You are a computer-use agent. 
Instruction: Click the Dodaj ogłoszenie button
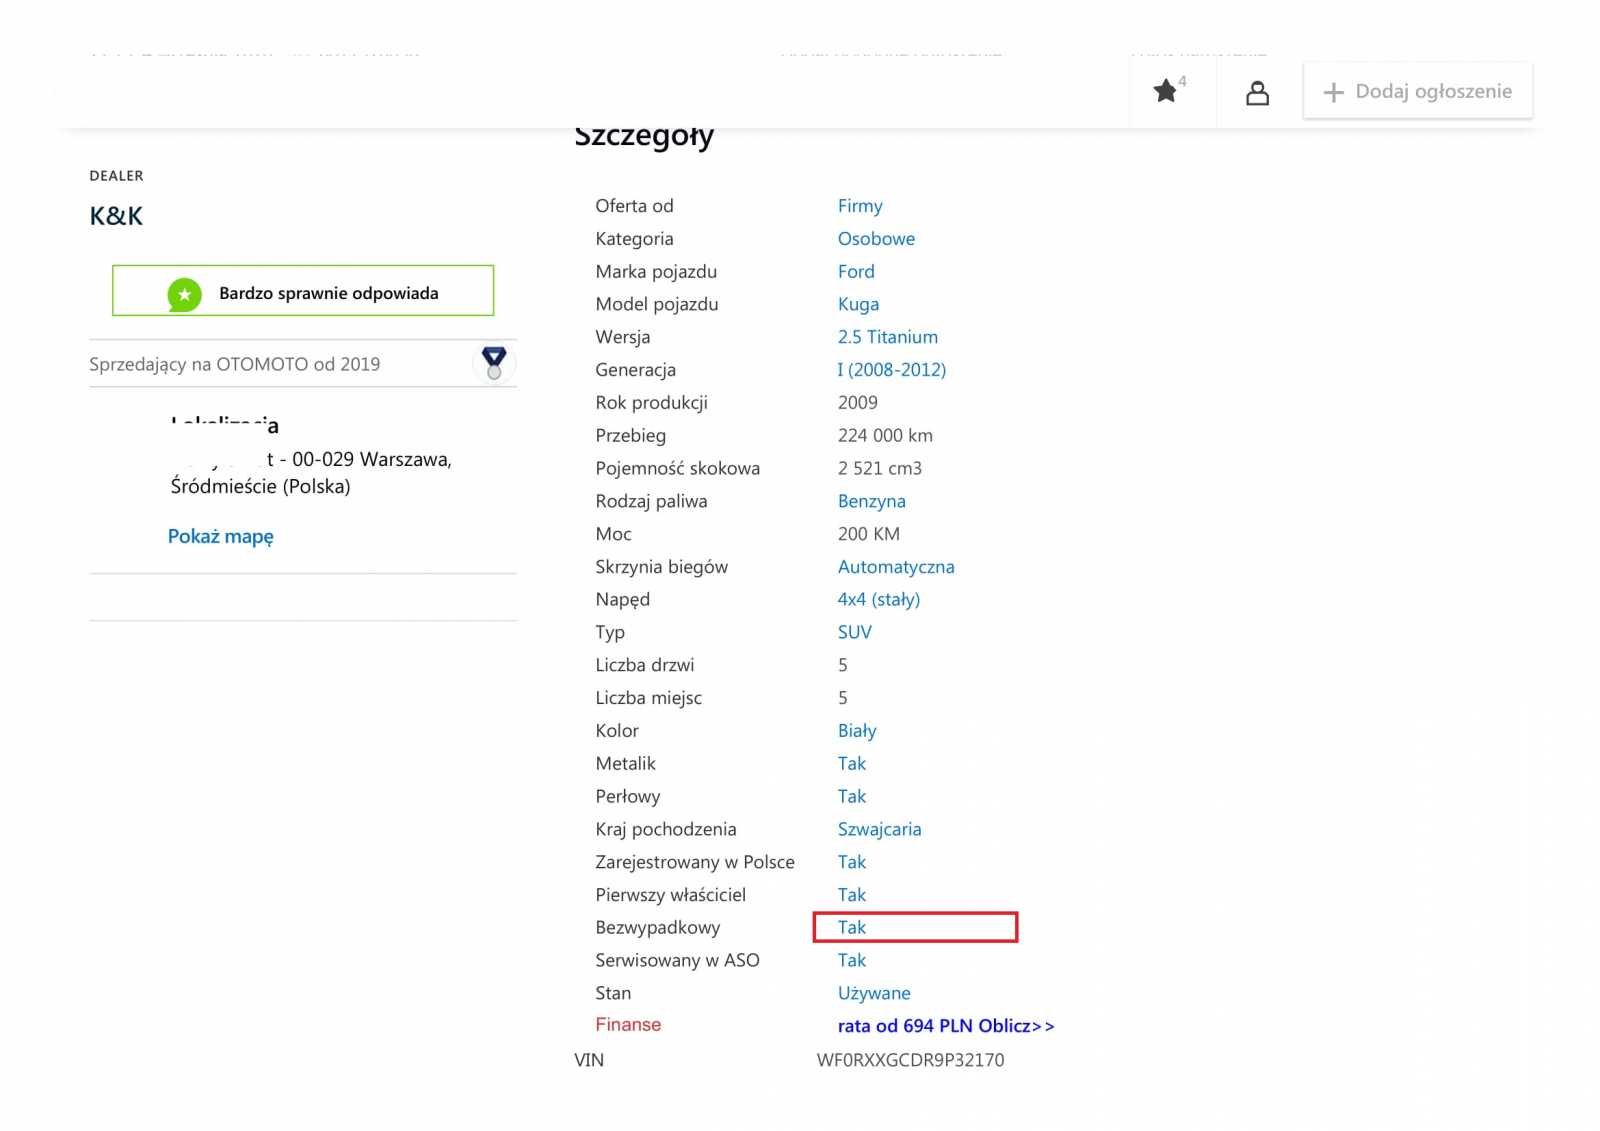(1417, 92)
